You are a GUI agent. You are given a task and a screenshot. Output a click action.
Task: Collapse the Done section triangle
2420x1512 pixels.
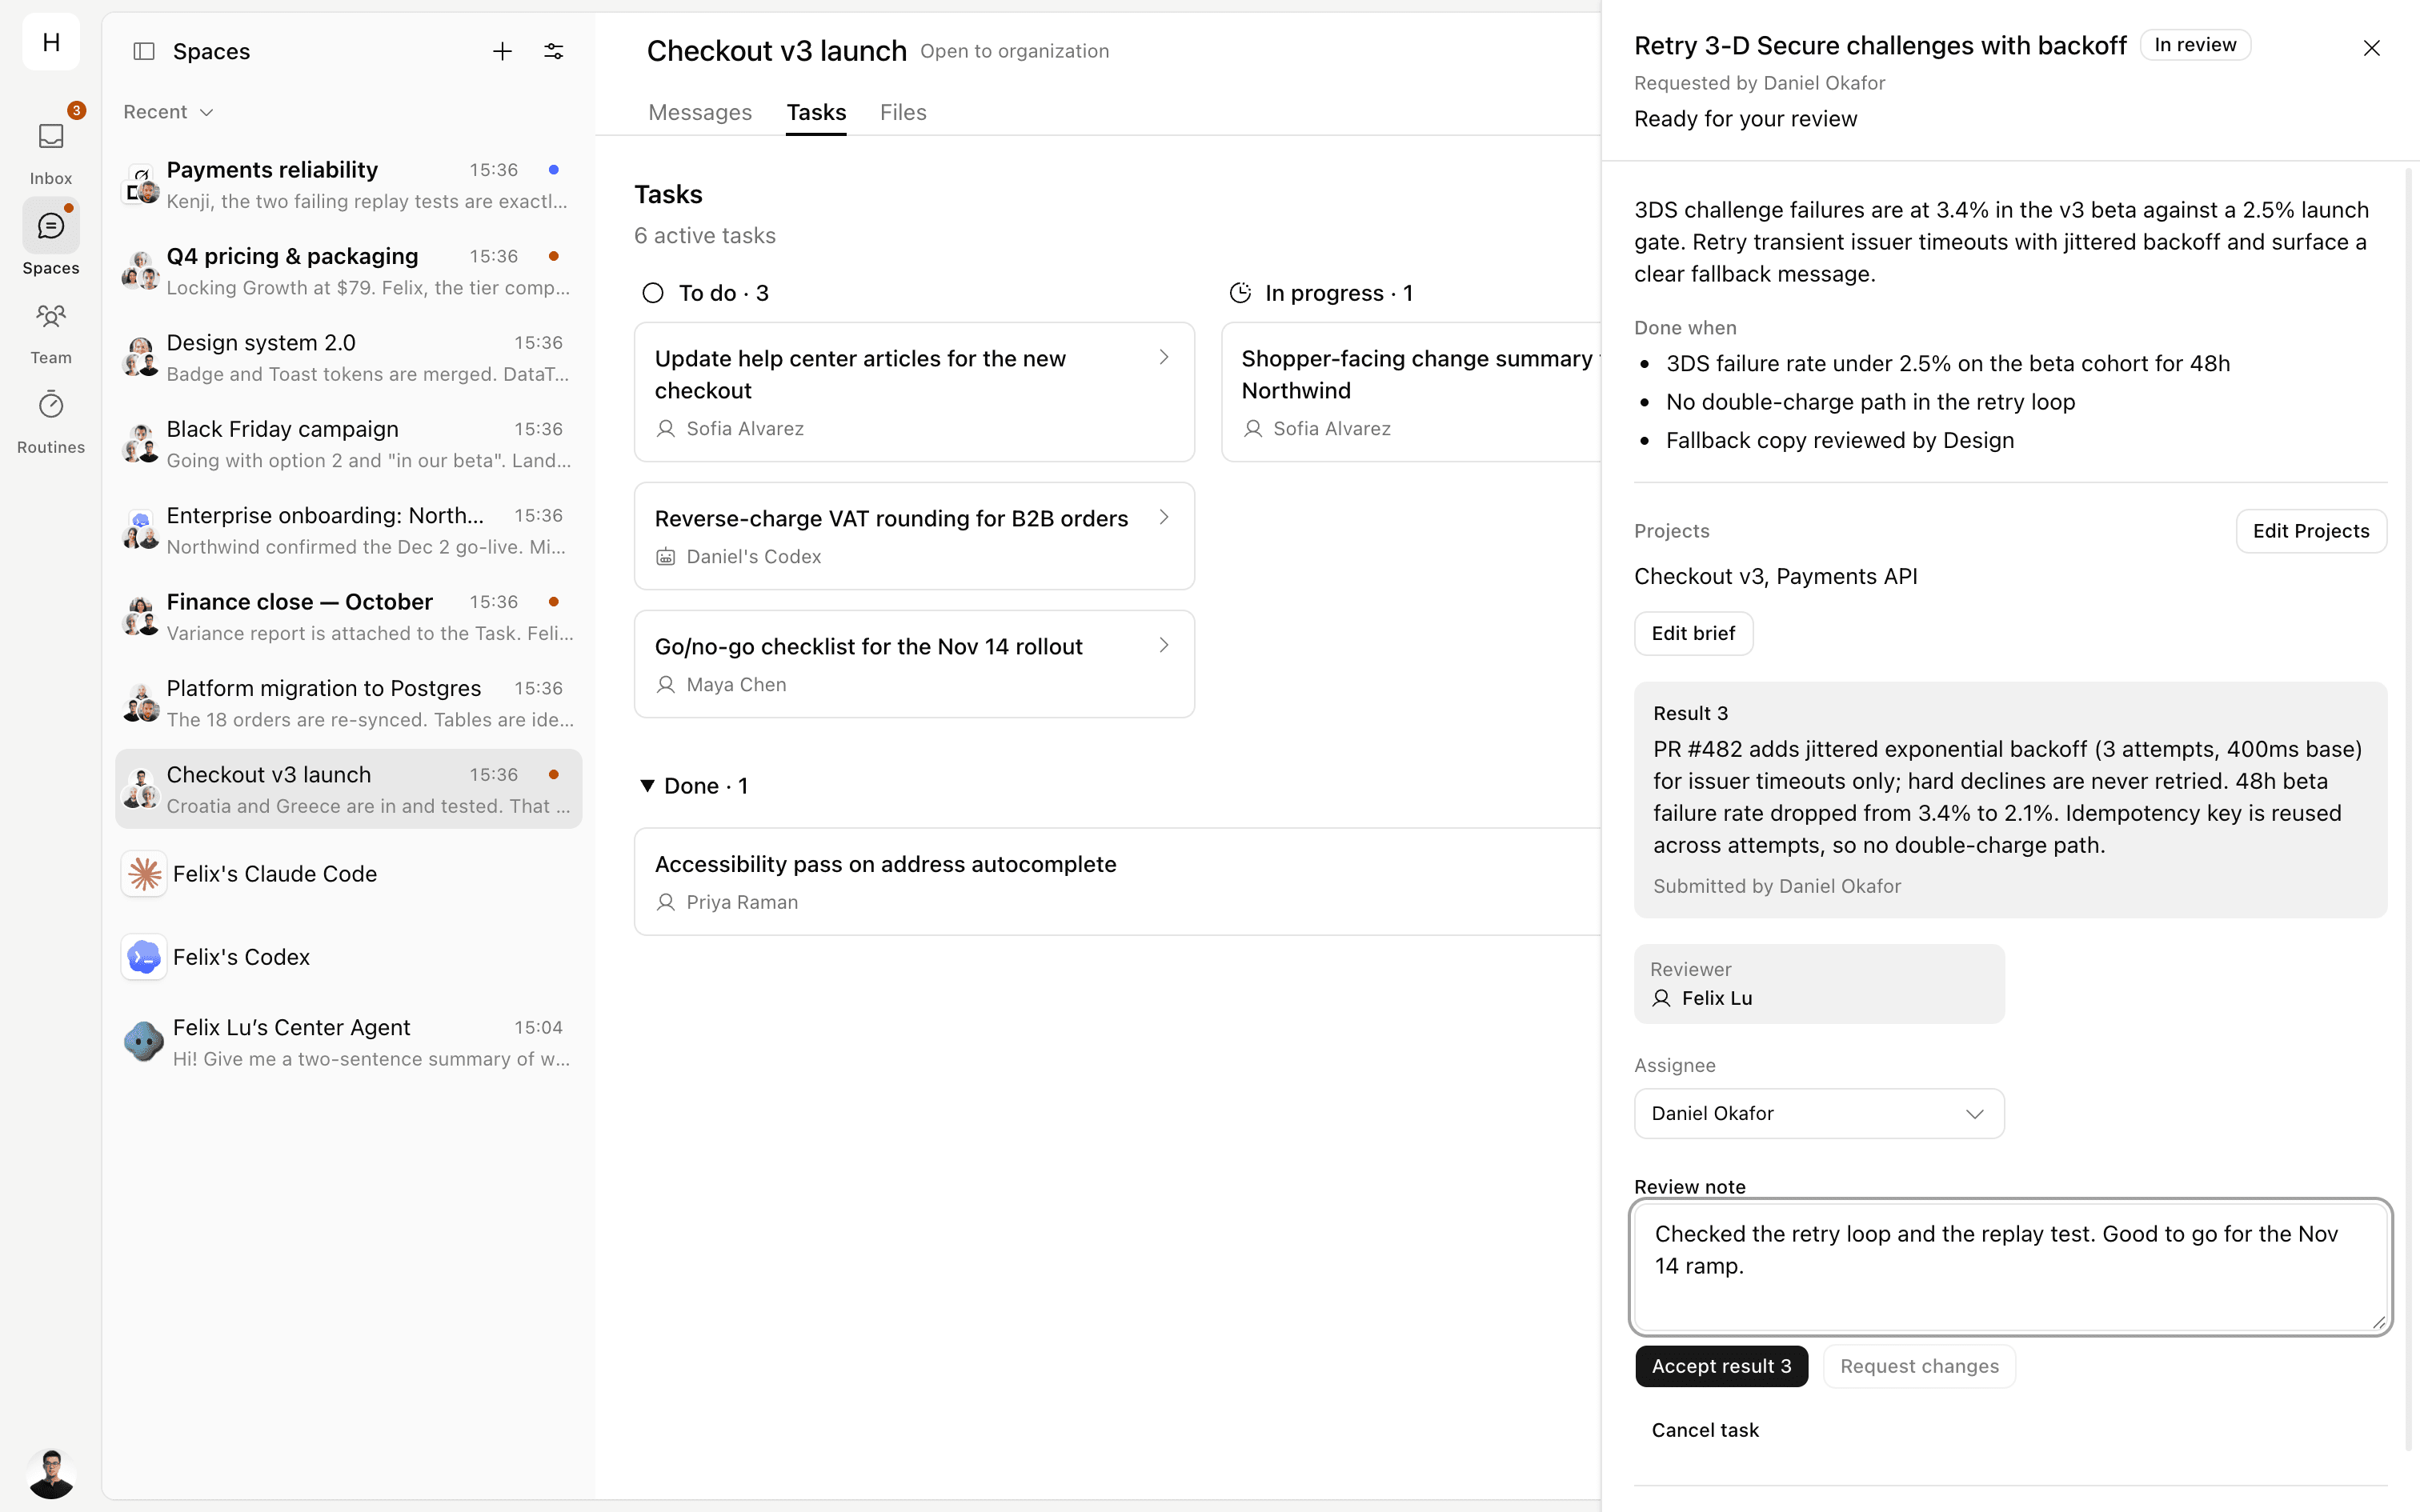647,786
